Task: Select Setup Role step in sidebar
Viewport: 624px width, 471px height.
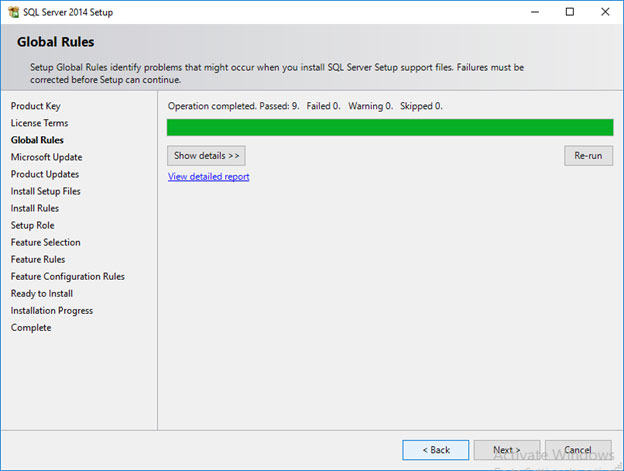Action: click(x=32, y=225)
